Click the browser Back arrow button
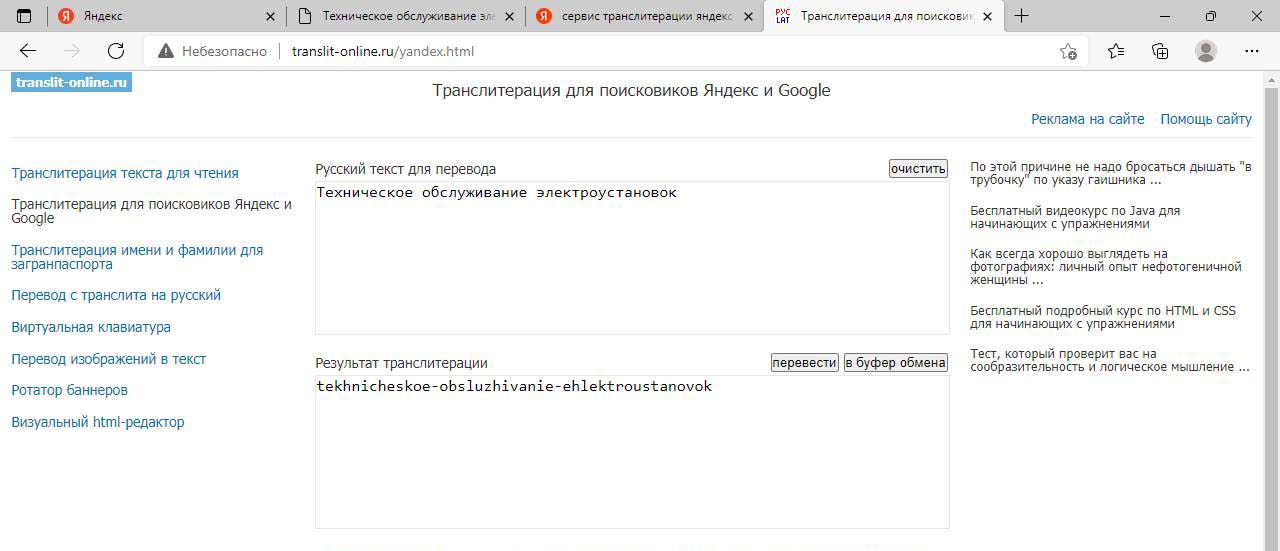 point(28,51)
